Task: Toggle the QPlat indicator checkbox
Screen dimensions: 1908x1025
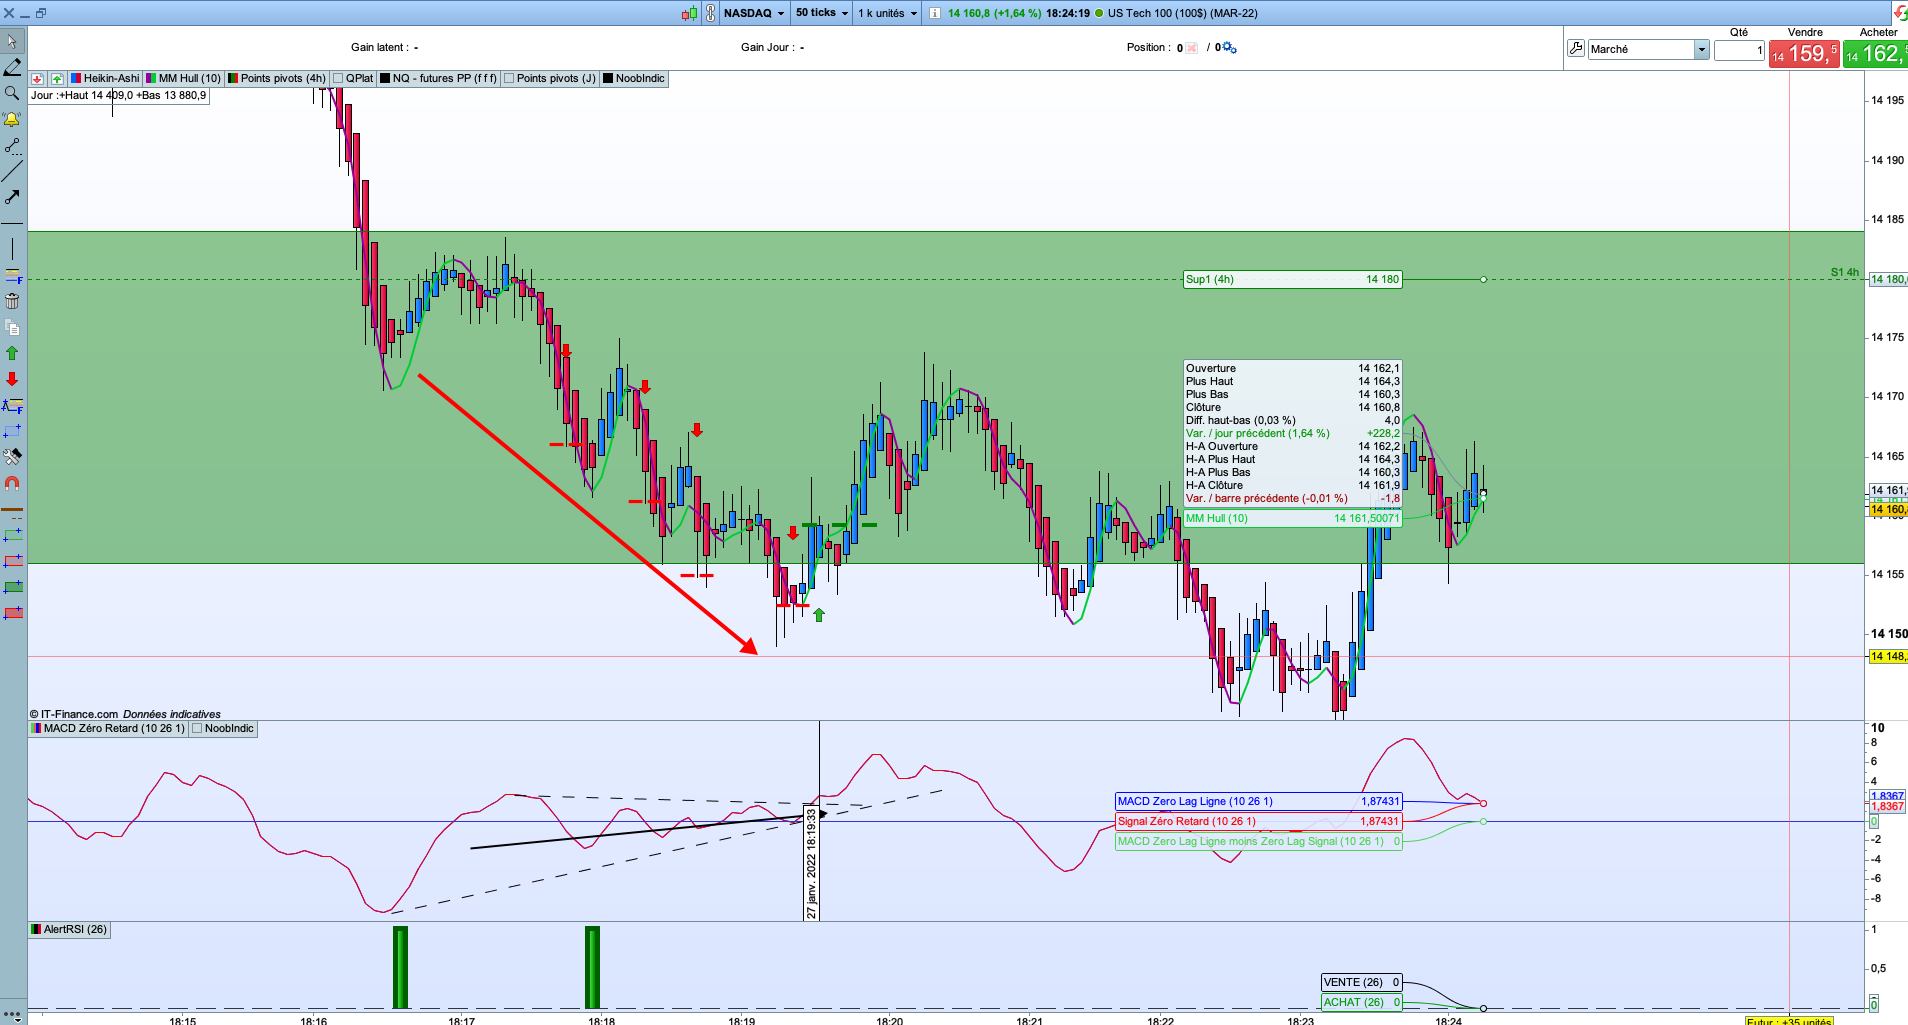Action: [338, 79]
